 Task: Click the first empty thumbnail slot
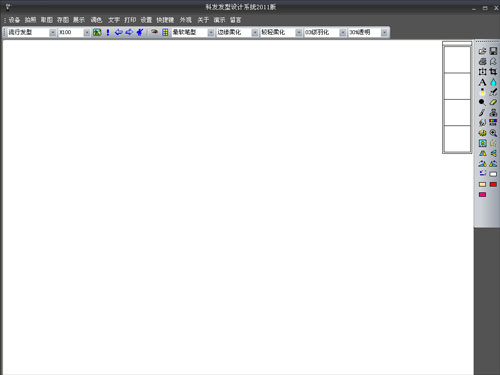click(x=457, y=60)
